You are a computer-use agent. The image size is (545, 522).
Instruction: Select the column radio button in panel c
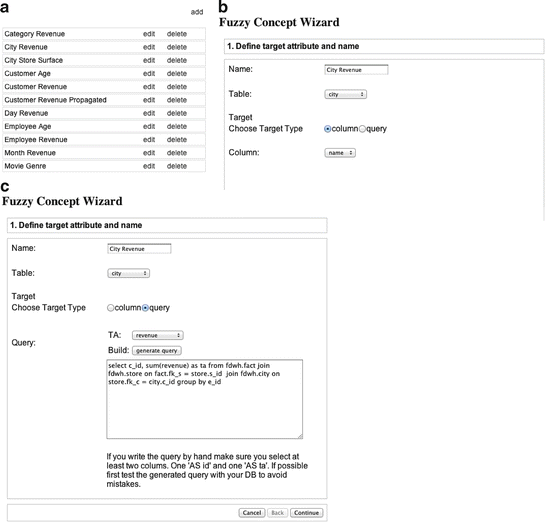point(111,308)
